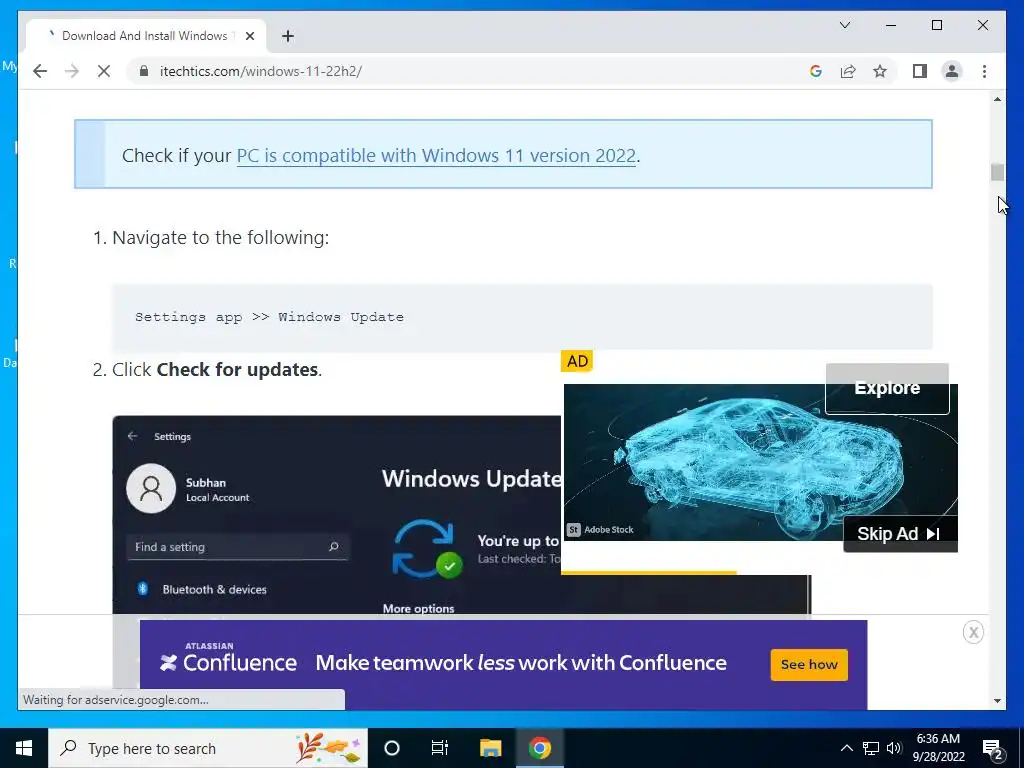
Task: Open Chrome side panel
Action: coord(920,71)
